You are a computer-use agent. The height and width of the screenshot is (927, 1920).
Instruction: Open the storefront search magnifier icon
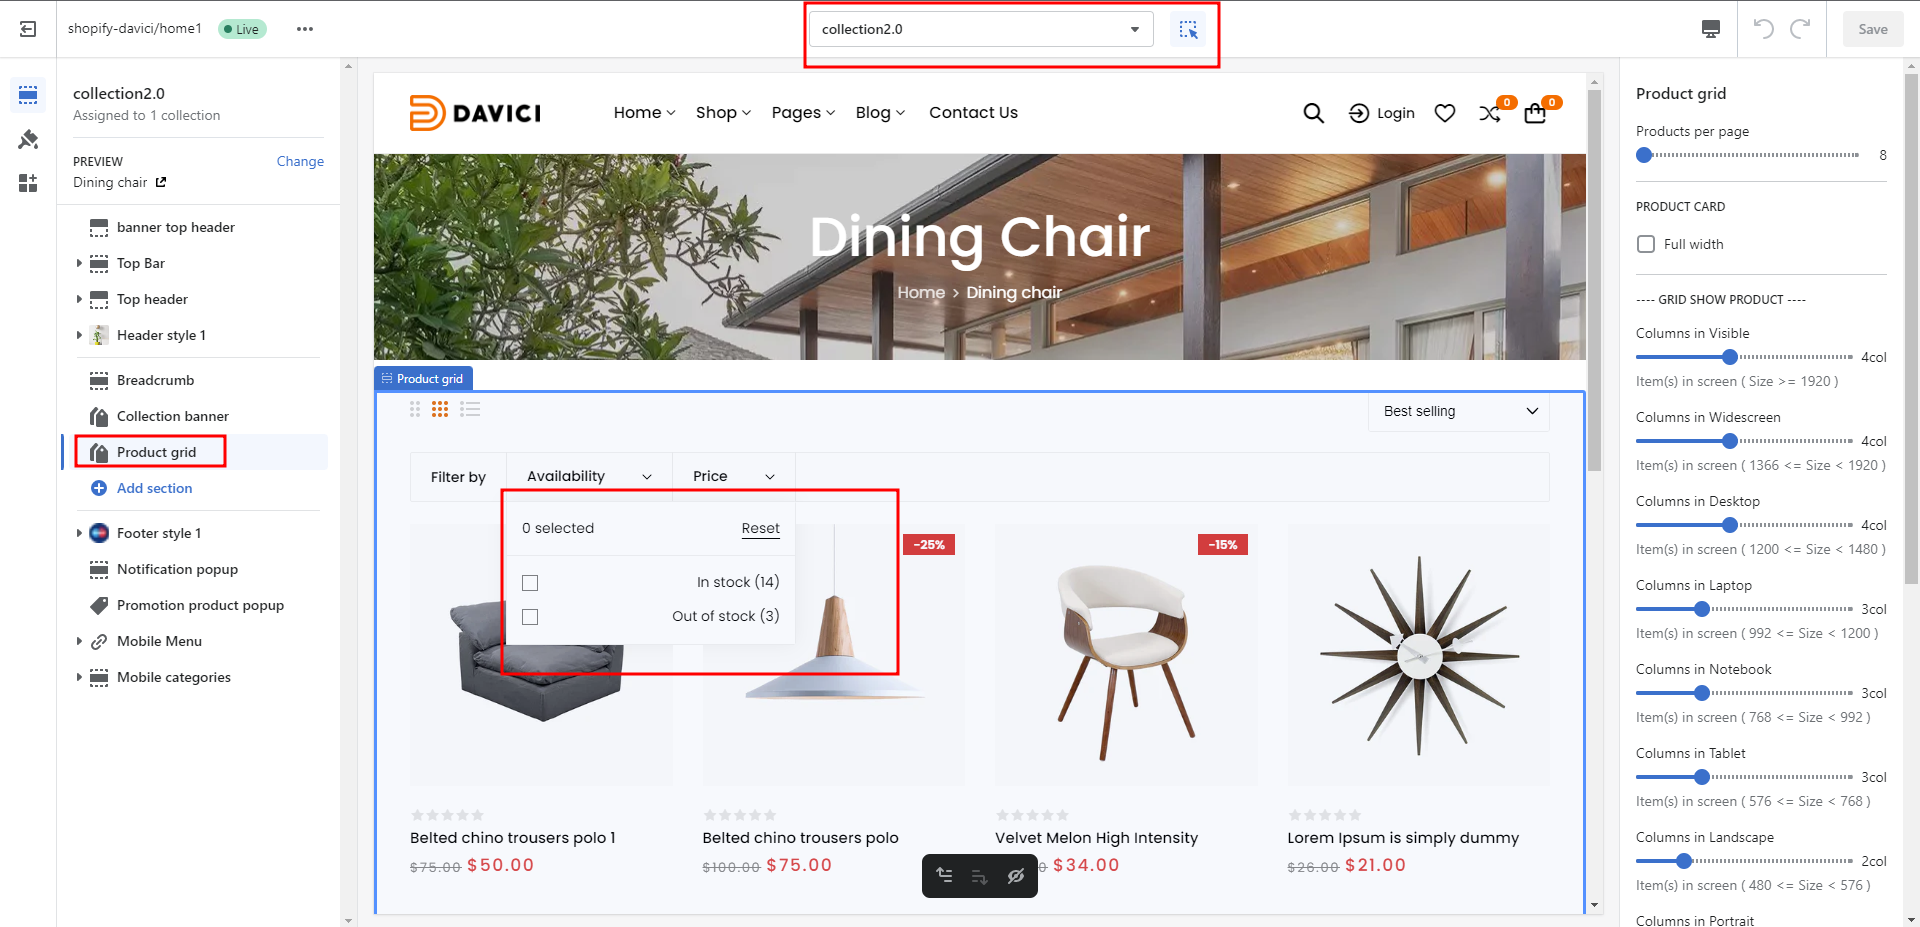[x=1313, y=113]
